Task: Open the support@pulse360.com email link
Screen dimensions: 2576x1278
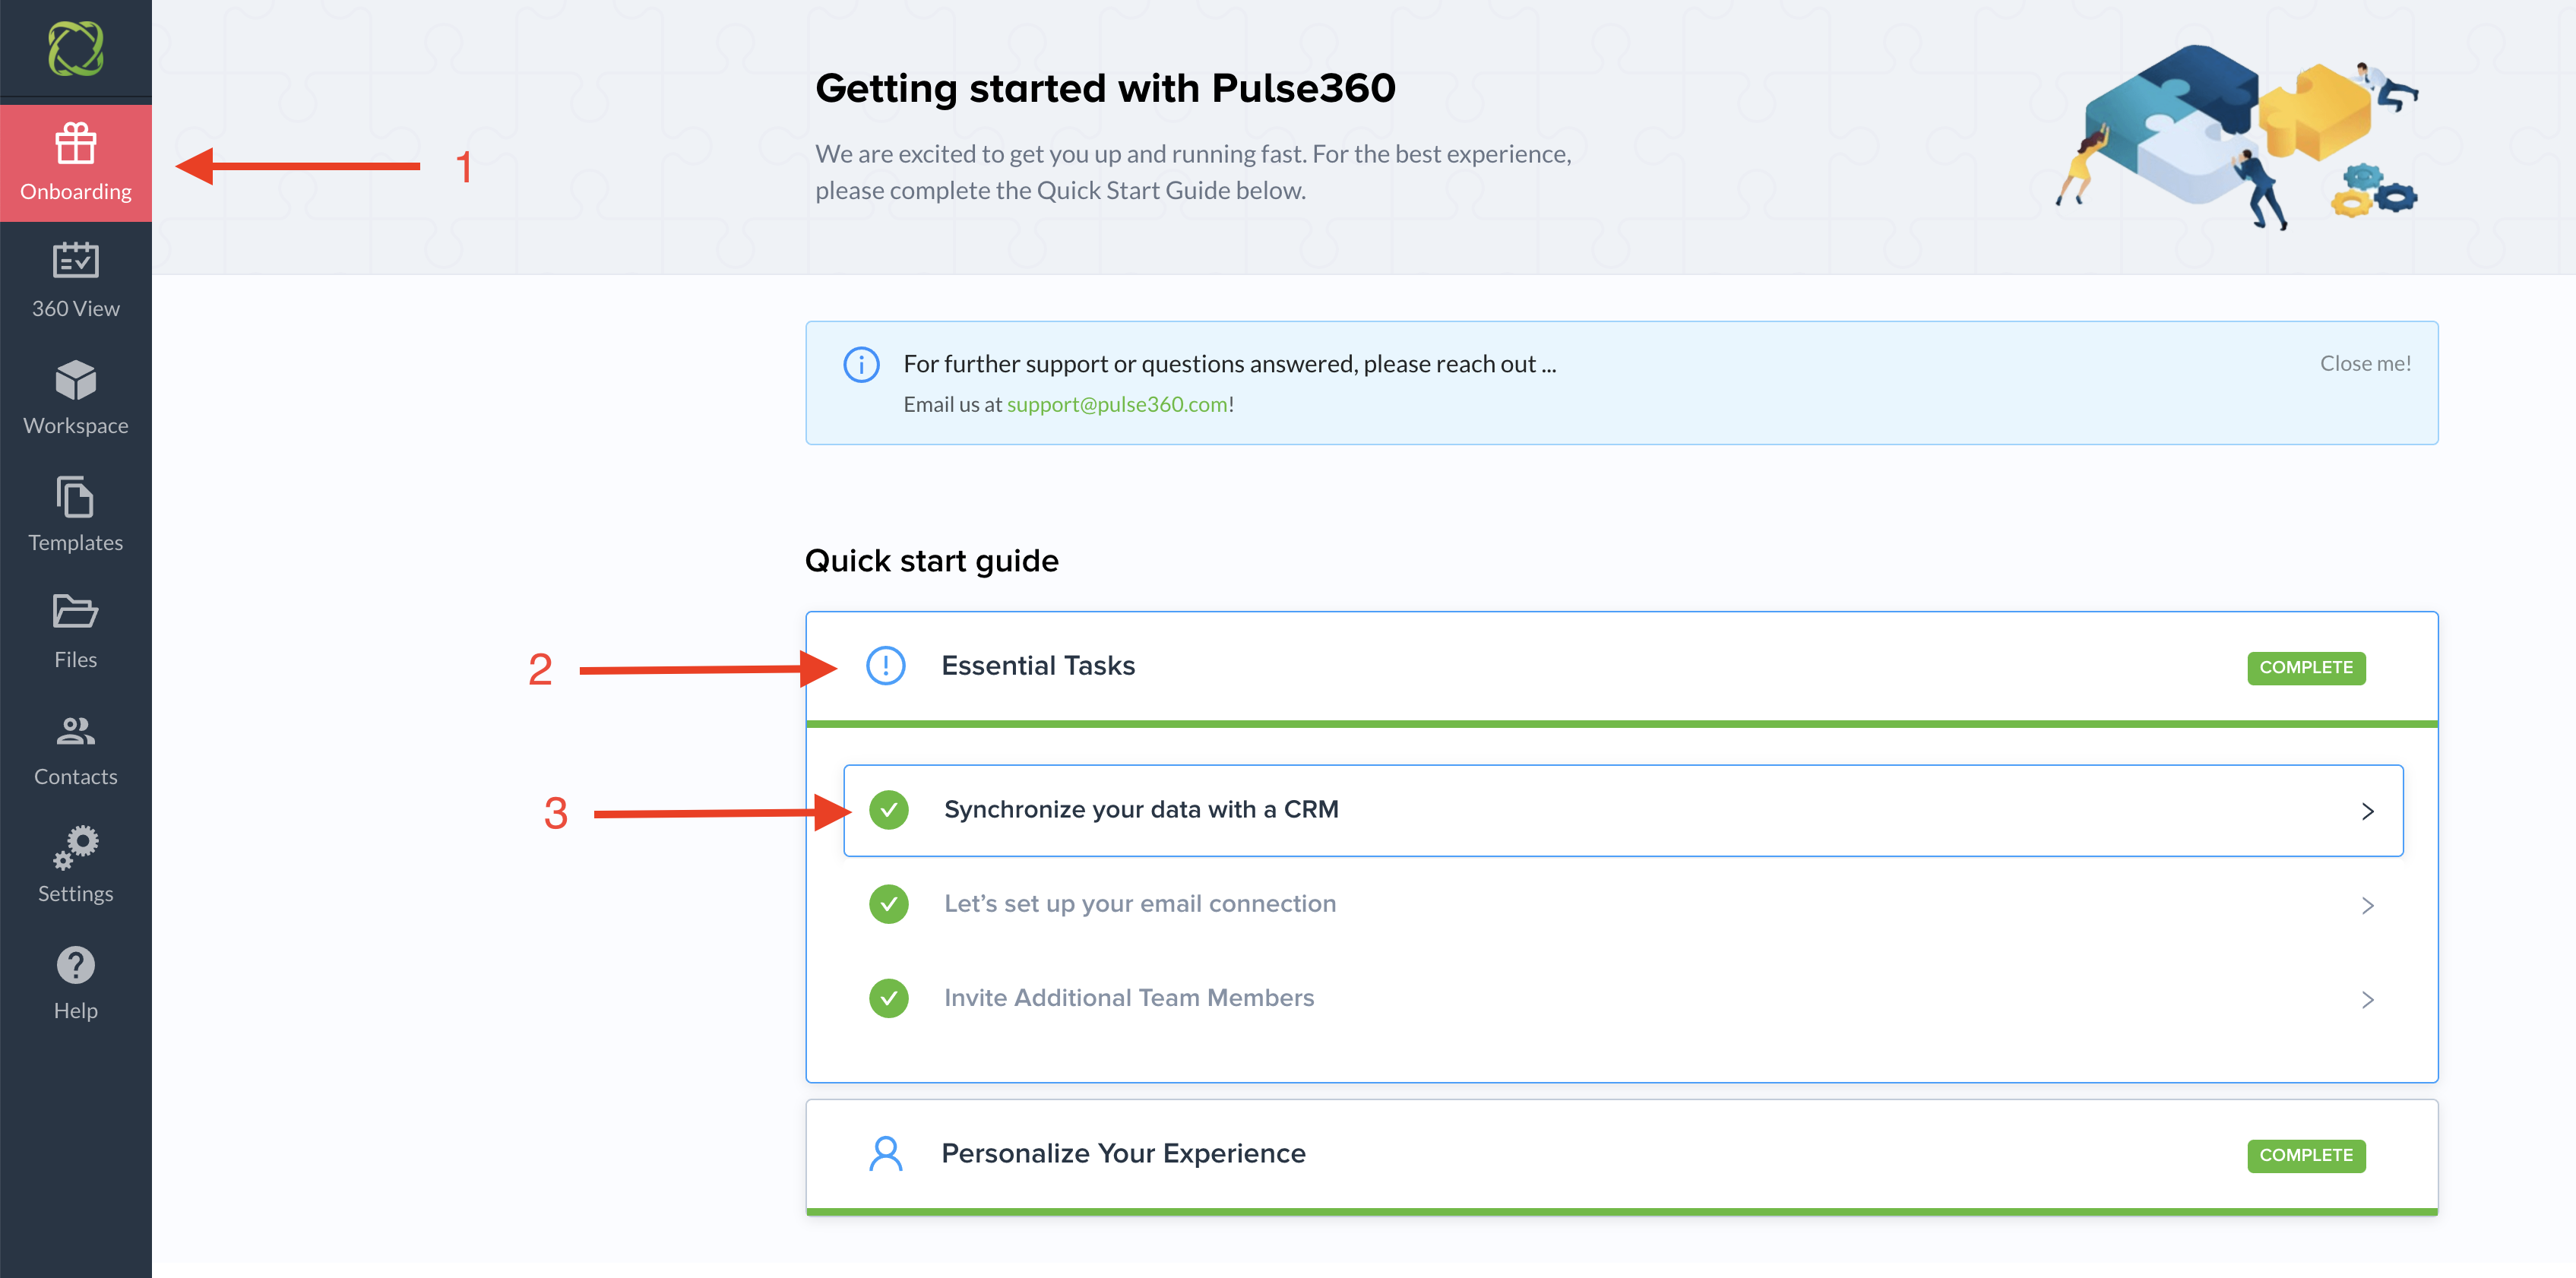Action: 1117,404
